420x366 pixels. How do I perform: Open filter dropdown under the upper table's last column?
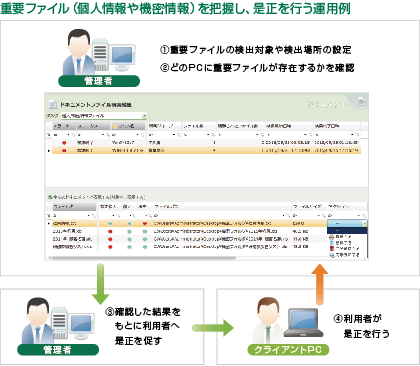point(352,135)
